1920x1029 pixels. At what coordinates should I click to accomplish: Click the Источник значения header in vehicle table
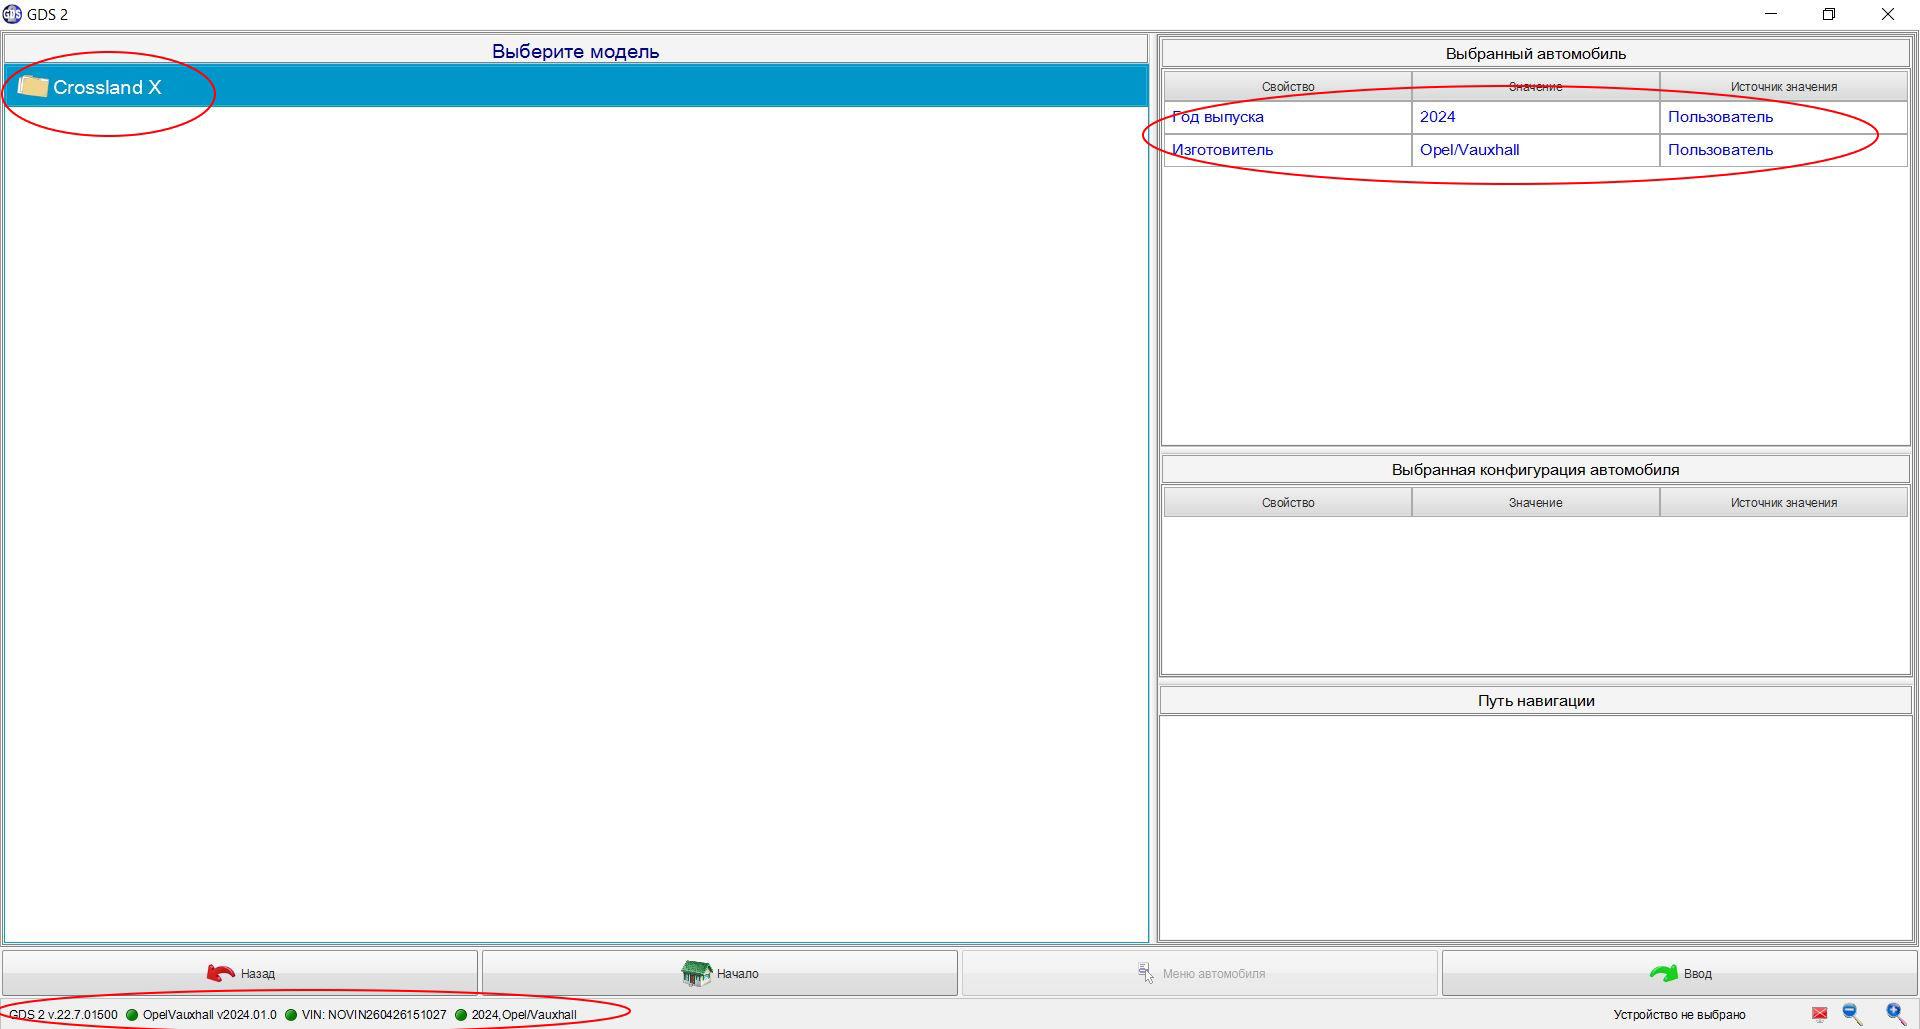pos(1783,86)
